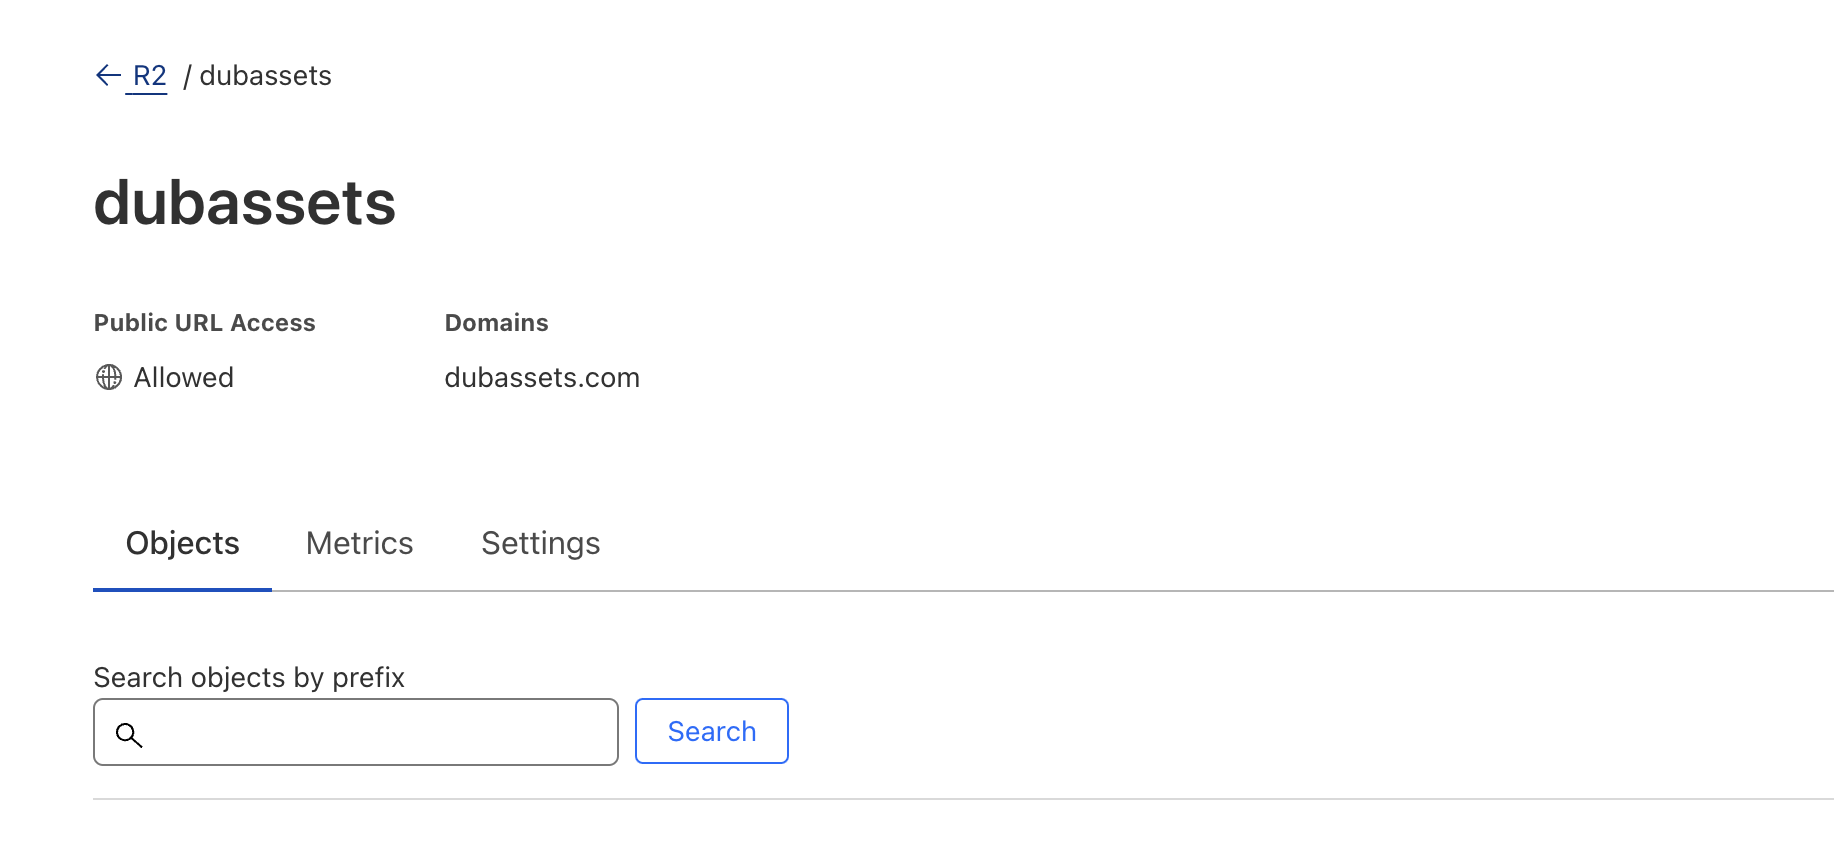Click the Search objects by prefix label
This screenshot has height=848, width=1834.
[249, 678]
